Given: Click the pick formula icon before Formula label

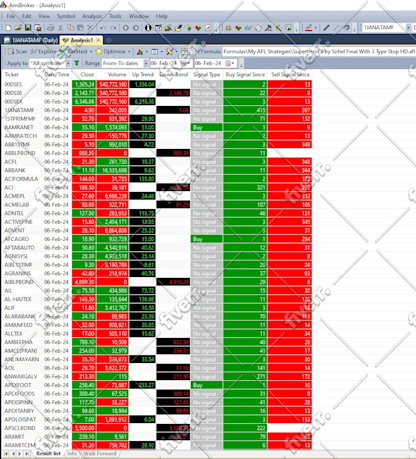Looking at the screenshot, I should [185, 52].
